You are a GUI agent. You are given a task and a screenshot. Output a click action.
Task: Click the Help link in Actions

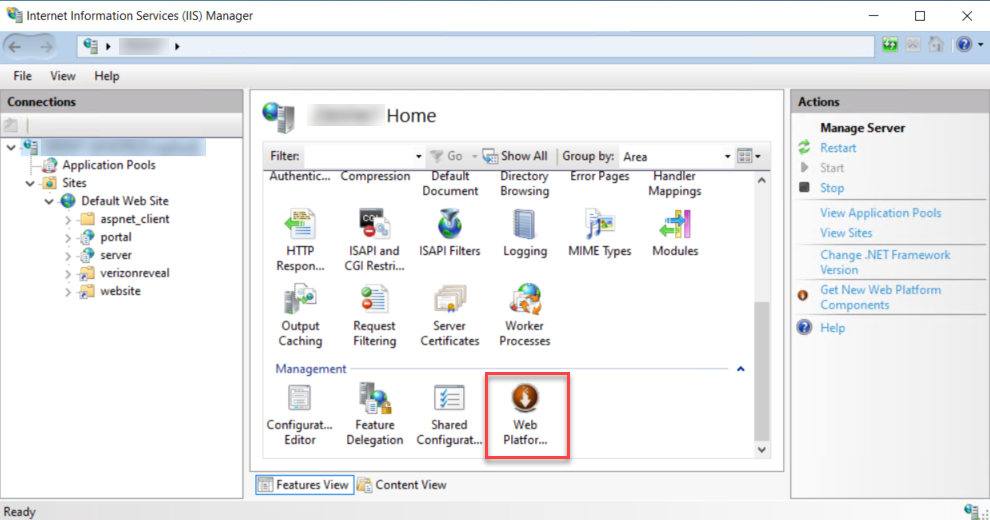[x=832, y=328]
